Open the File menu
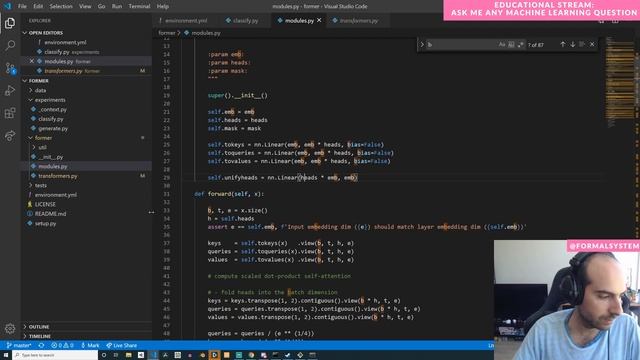Image resolution: width=640 pixels, height=360 pixels. [22, 6]
